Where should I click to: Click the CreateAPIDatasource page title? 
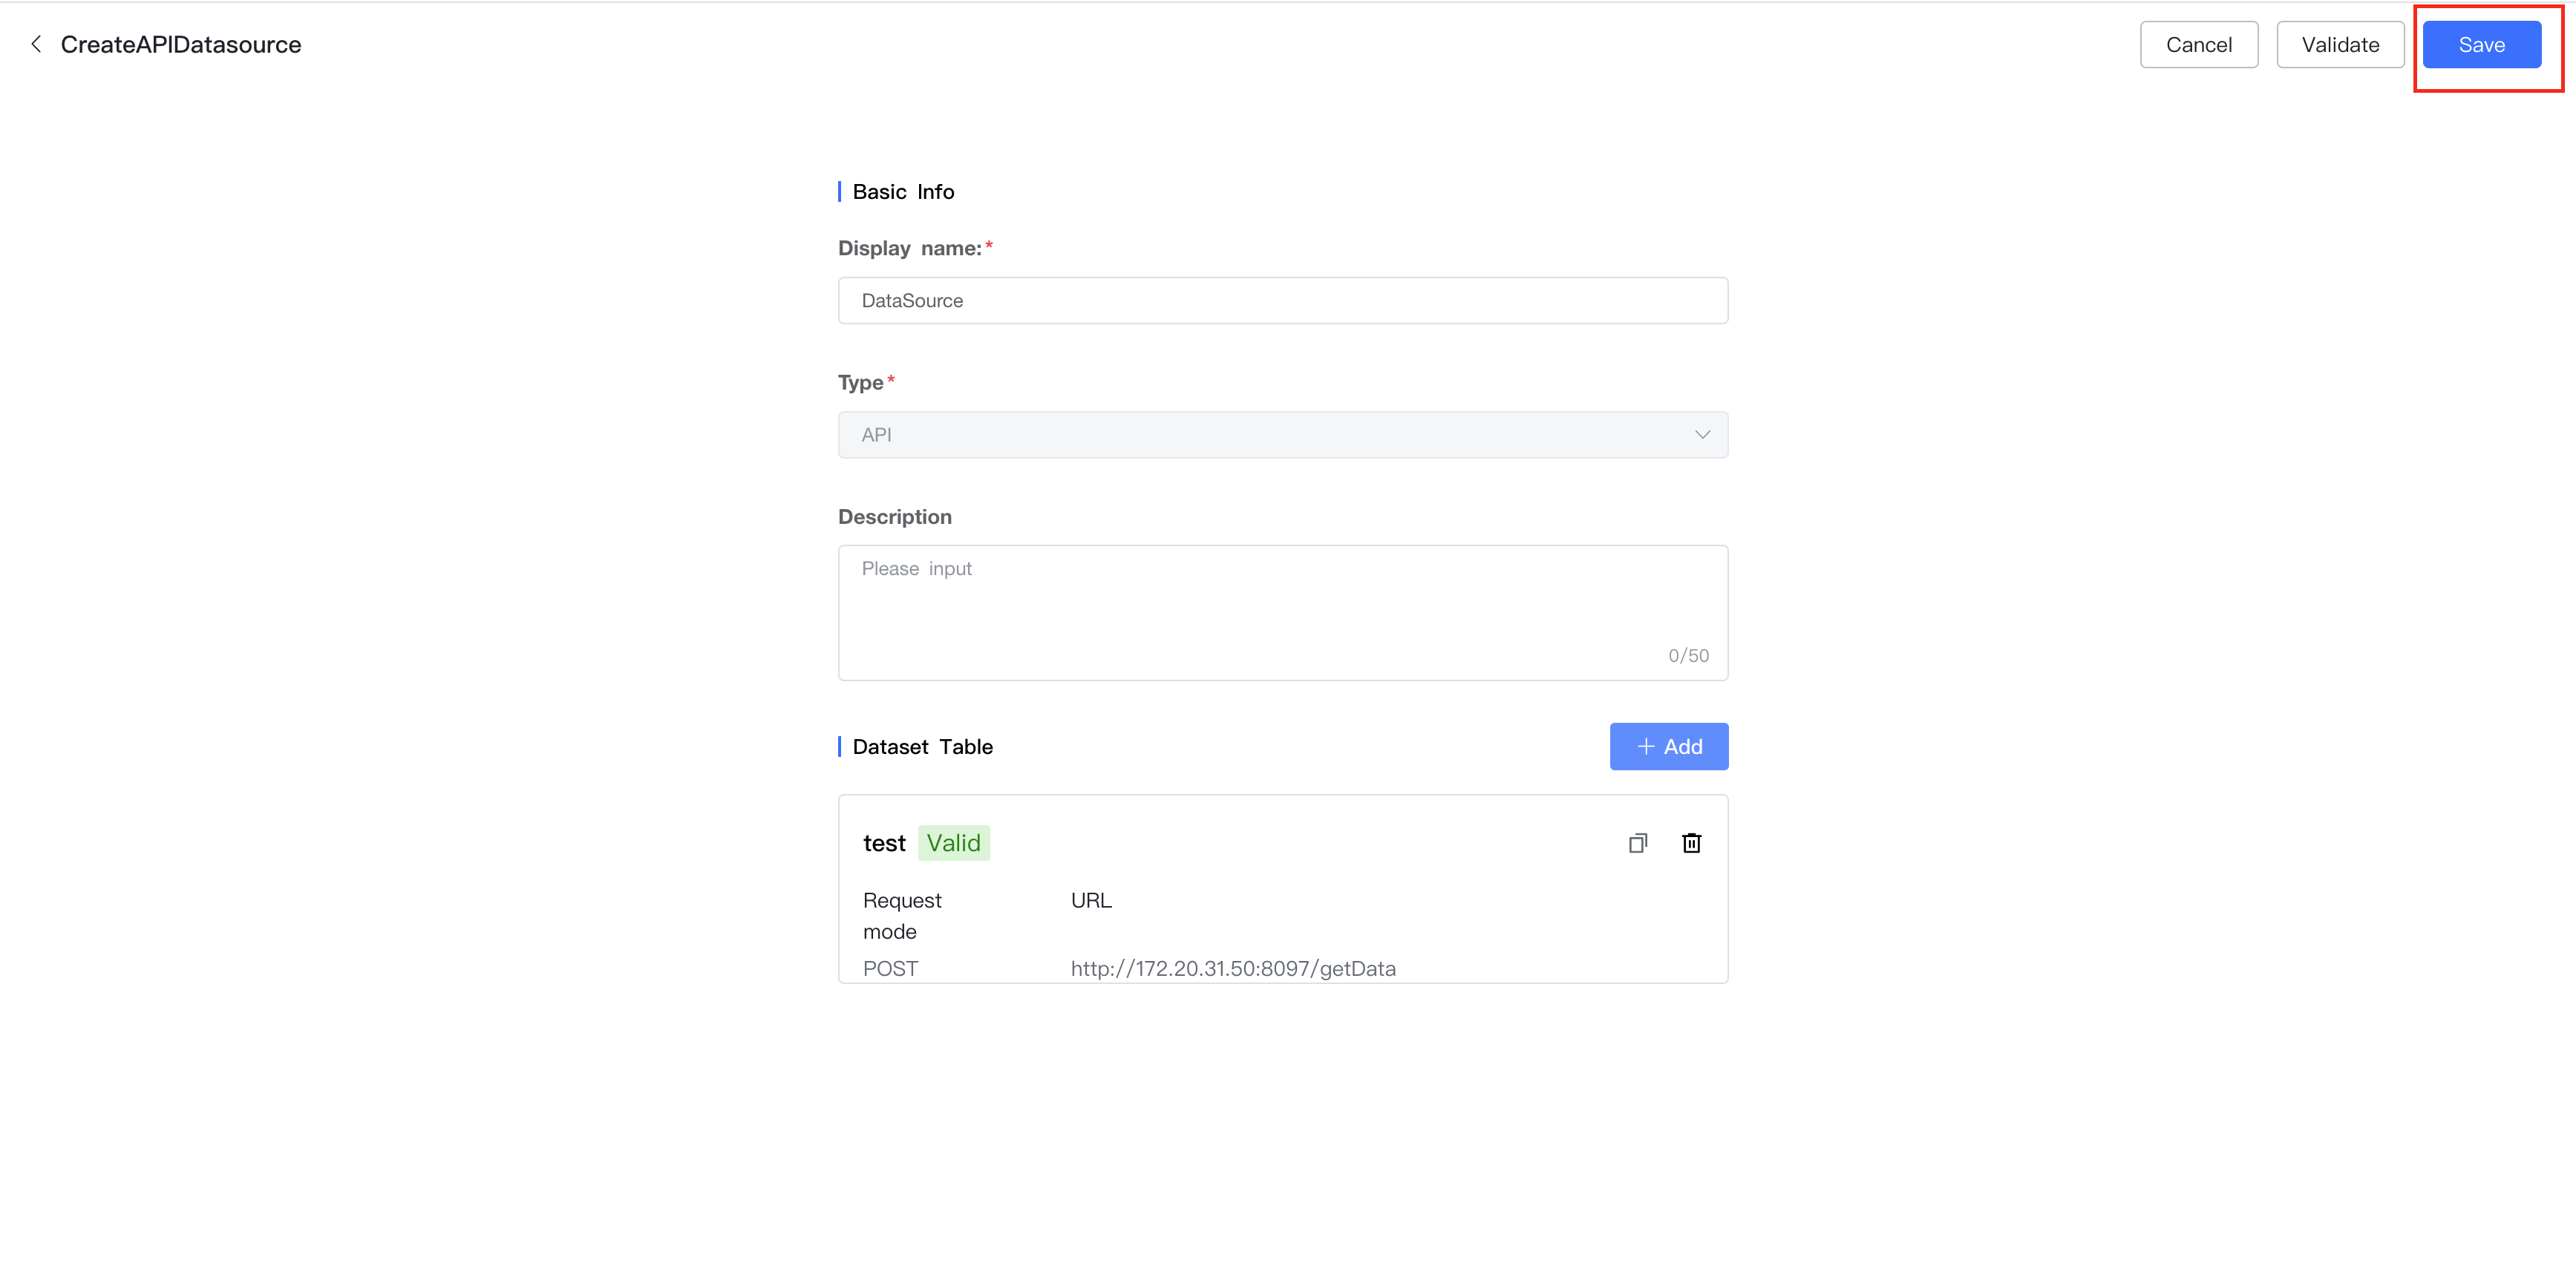[181, 44]
